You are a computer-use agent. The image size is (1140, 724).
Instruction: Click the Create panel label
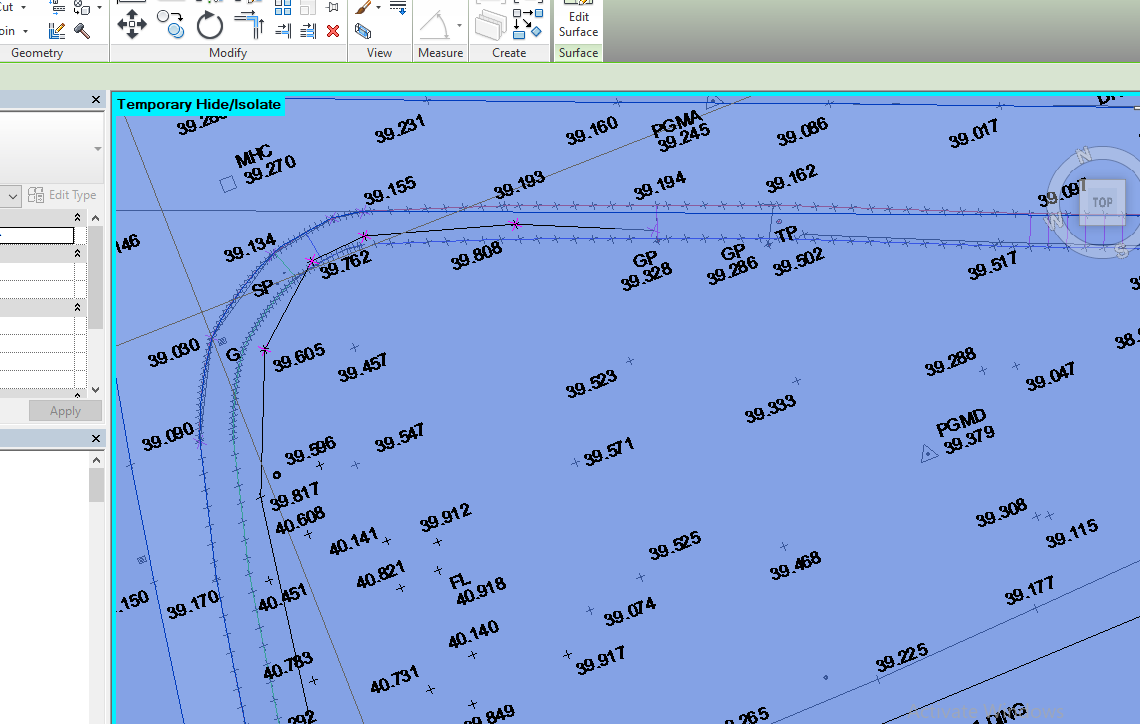[x=509, y=53]
